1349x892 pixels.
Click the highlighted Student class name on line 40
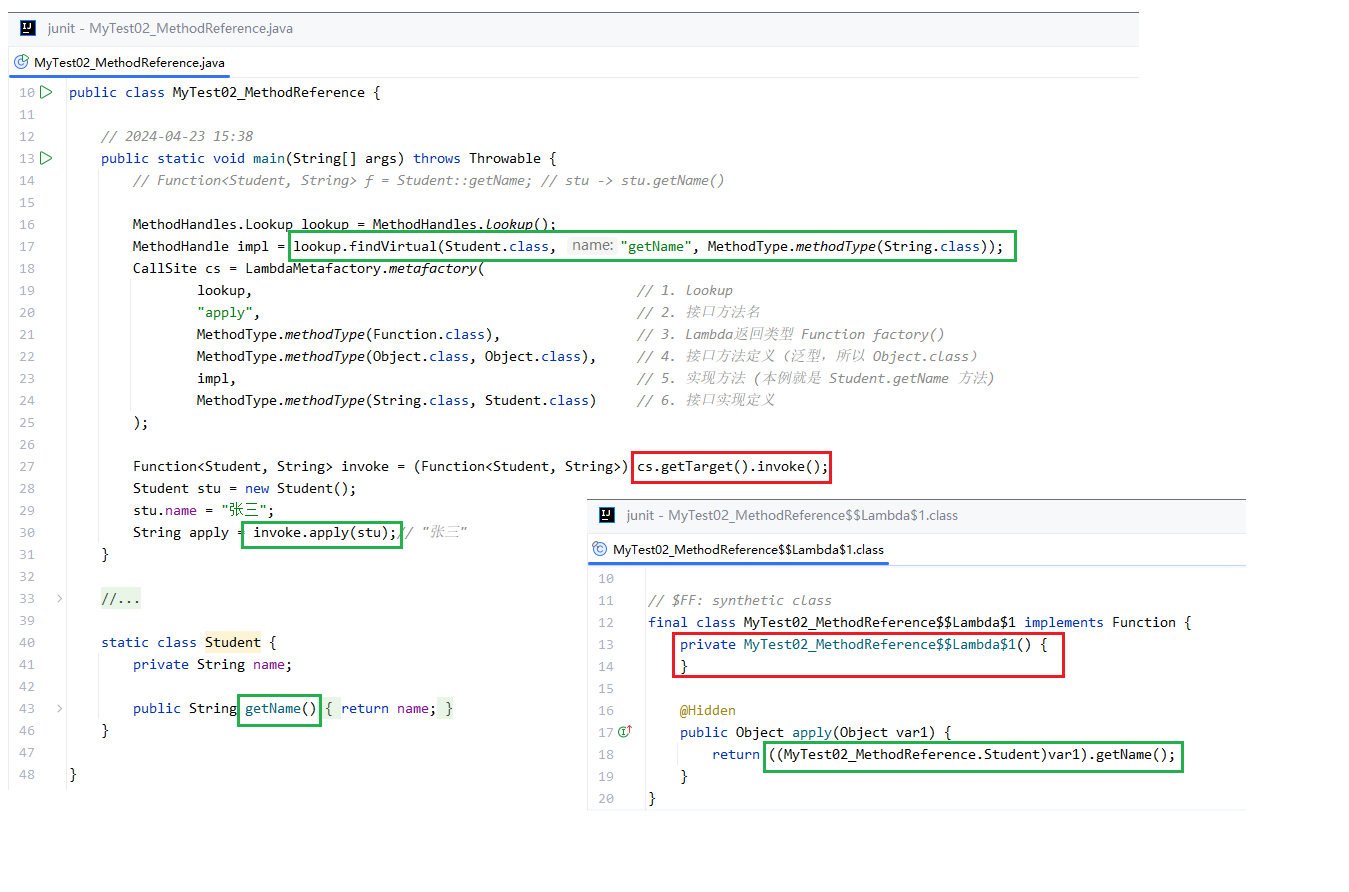tap(233, 642)
